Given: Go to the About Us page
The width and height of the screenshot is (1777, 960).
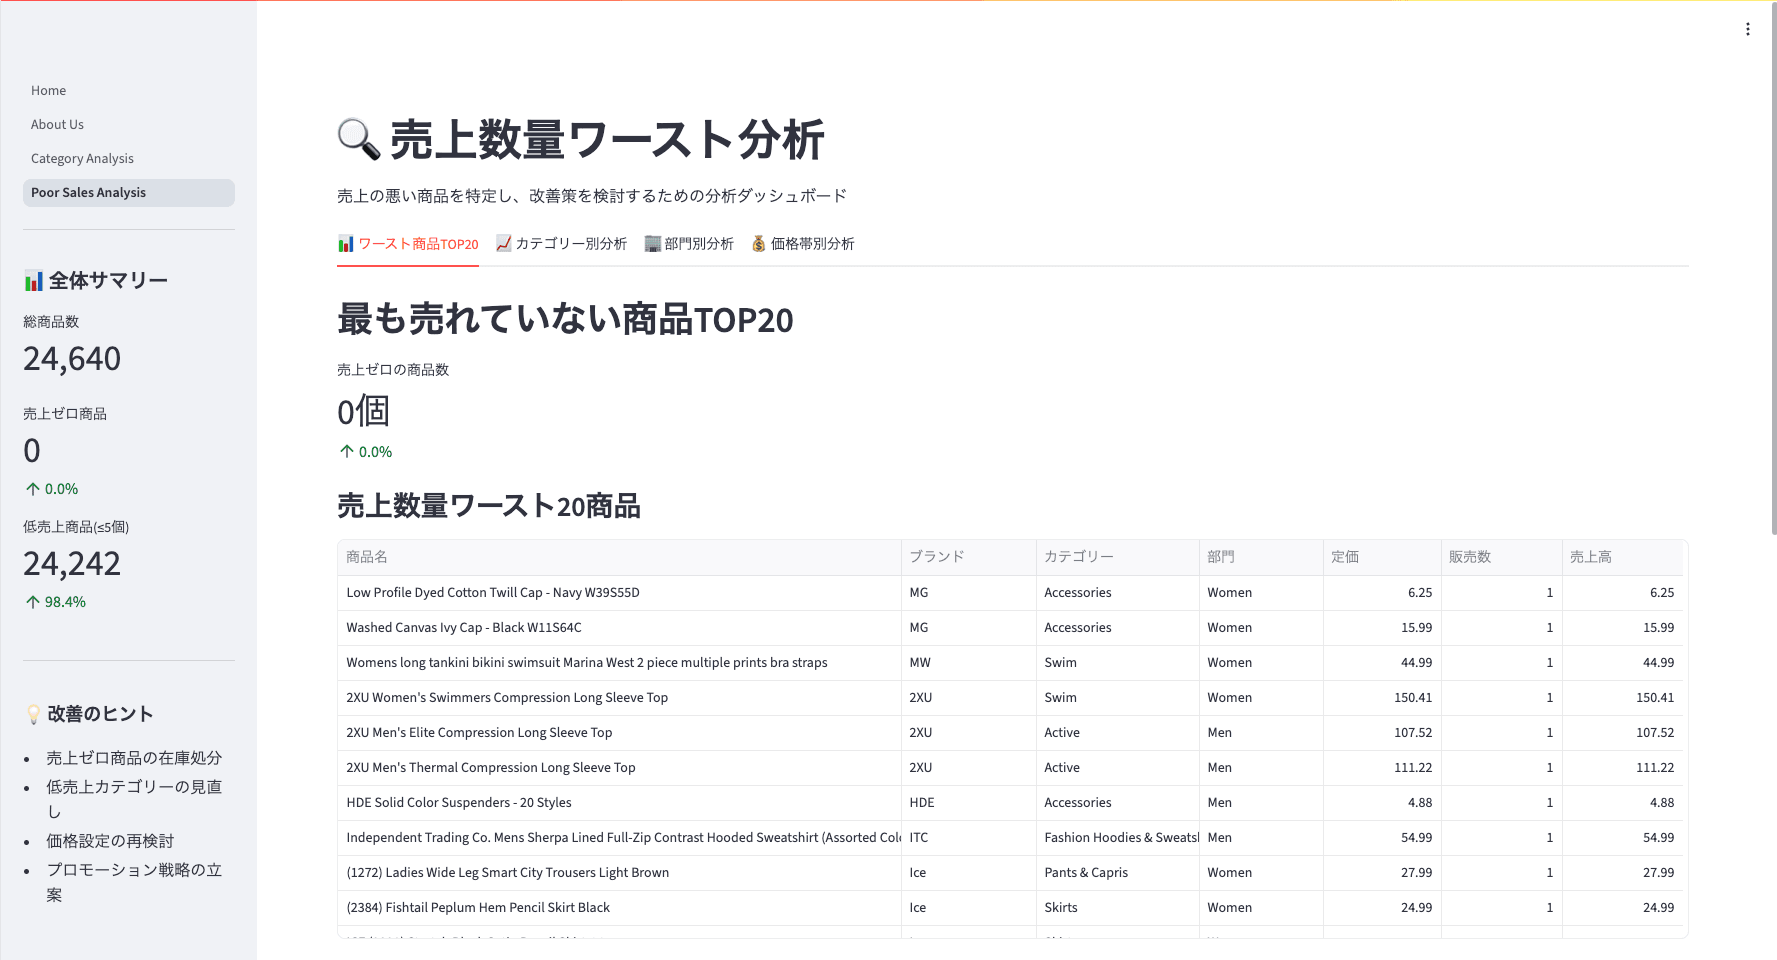Looking at the screenshot, I should (57, 125).
